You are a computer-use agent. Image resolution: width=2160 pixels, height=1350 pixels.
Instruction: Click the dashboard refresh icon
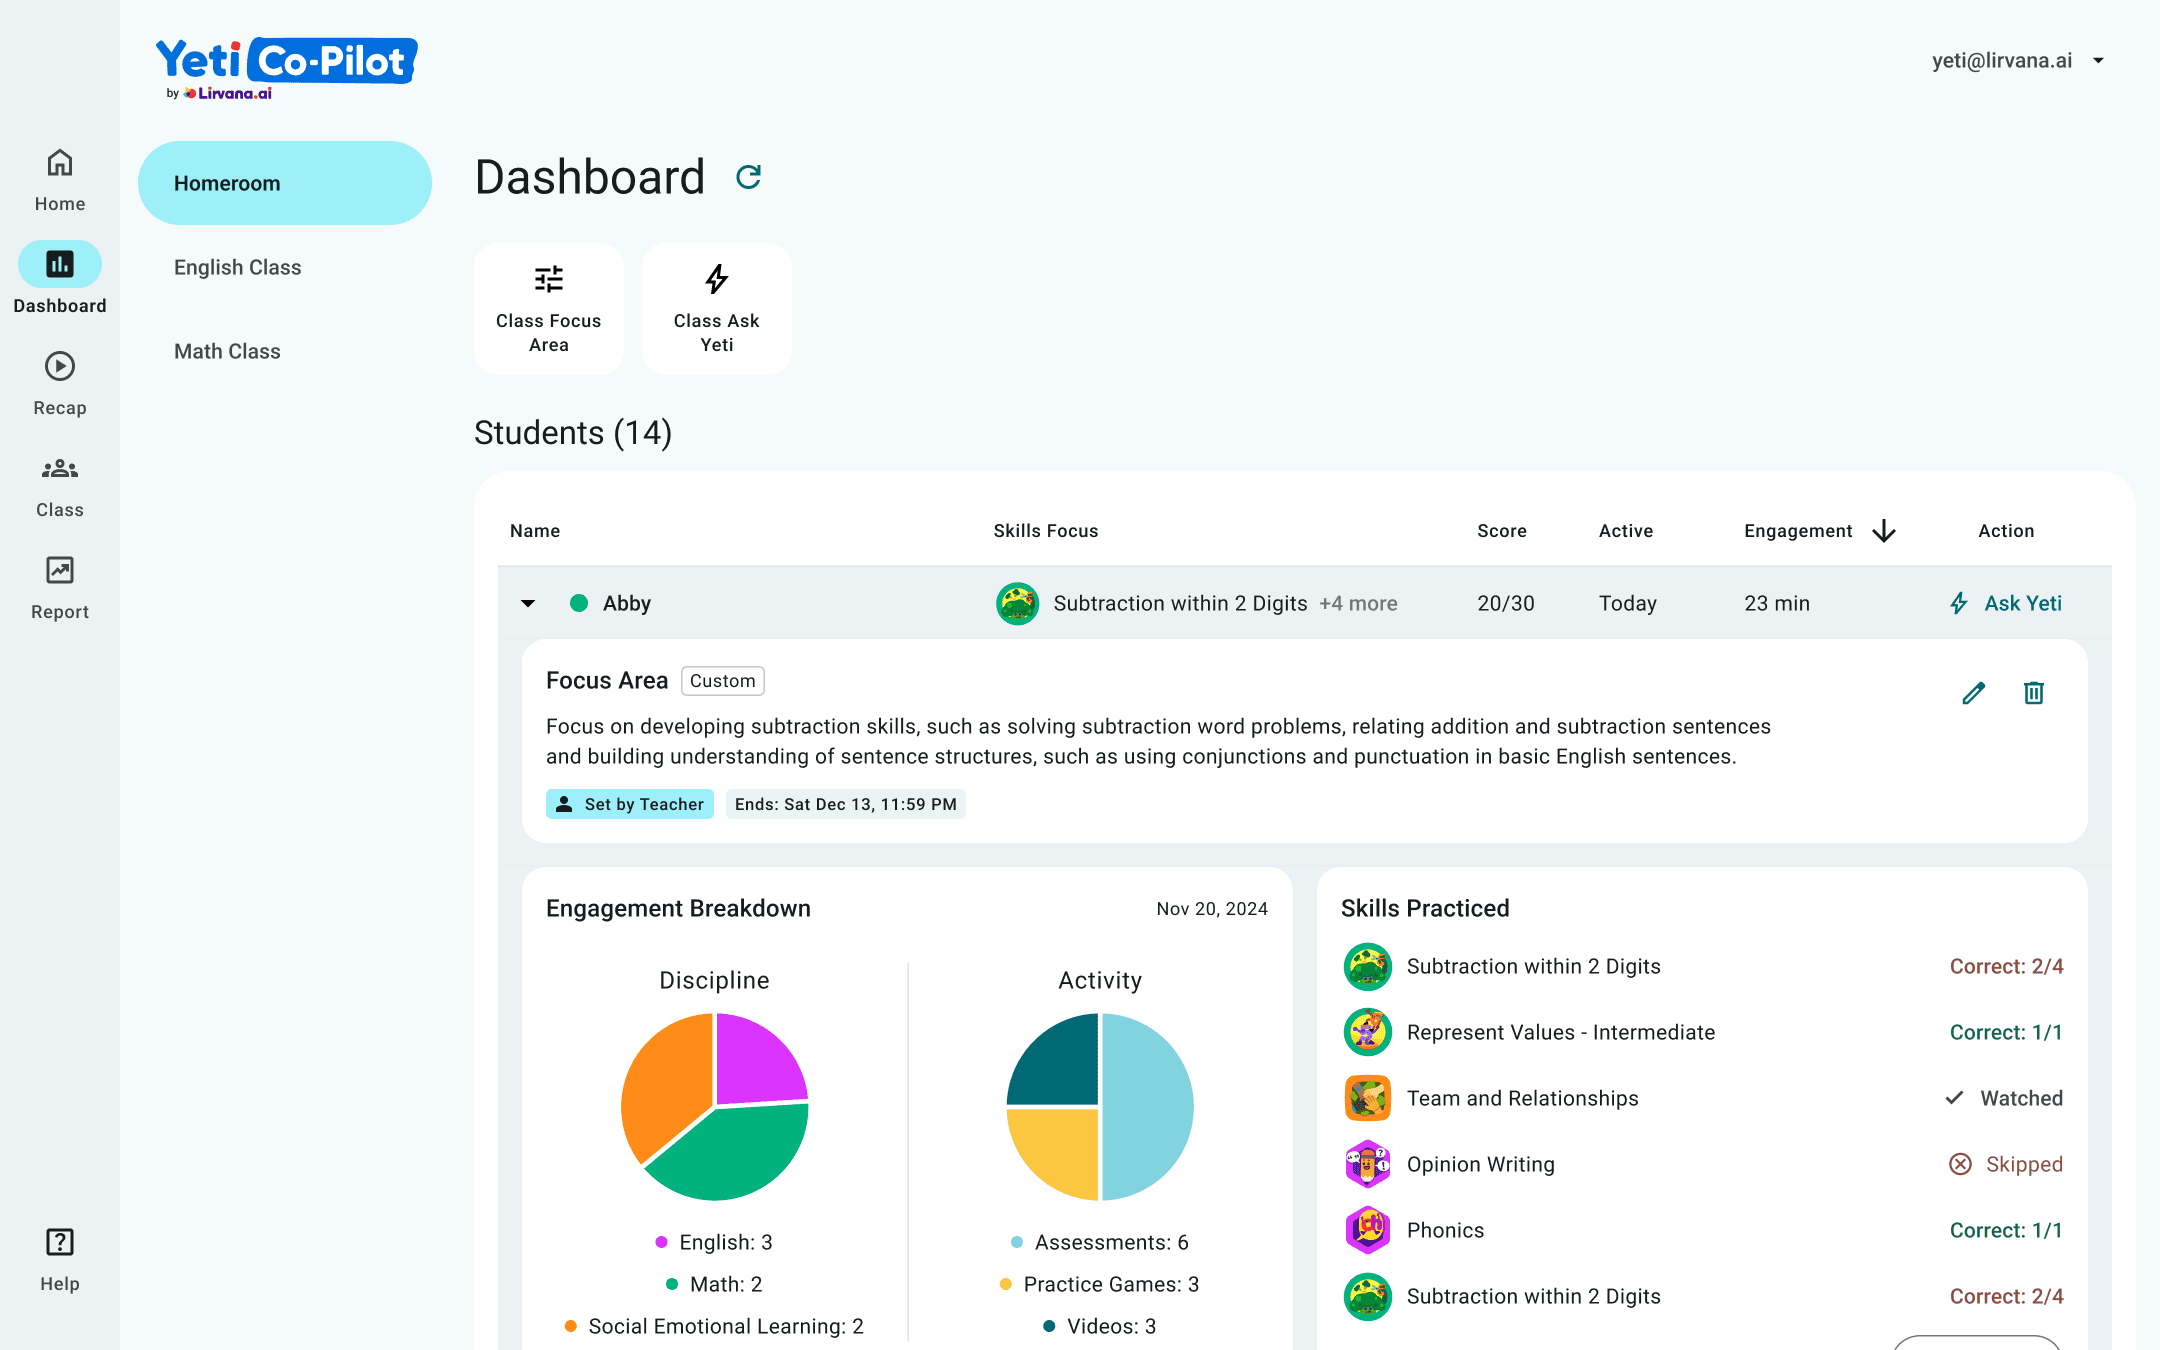[x=748, y=177]
